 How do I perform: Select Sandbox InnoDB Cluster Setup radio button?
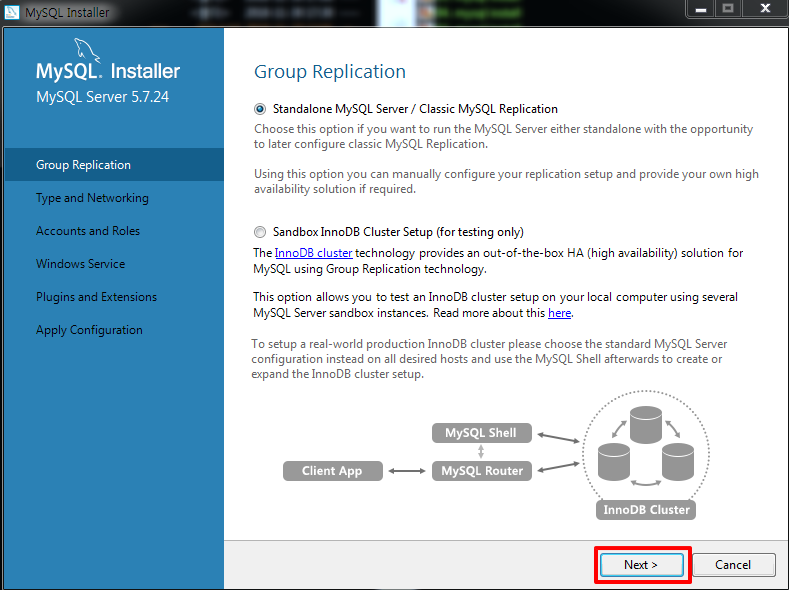click(x=260, y=232)
